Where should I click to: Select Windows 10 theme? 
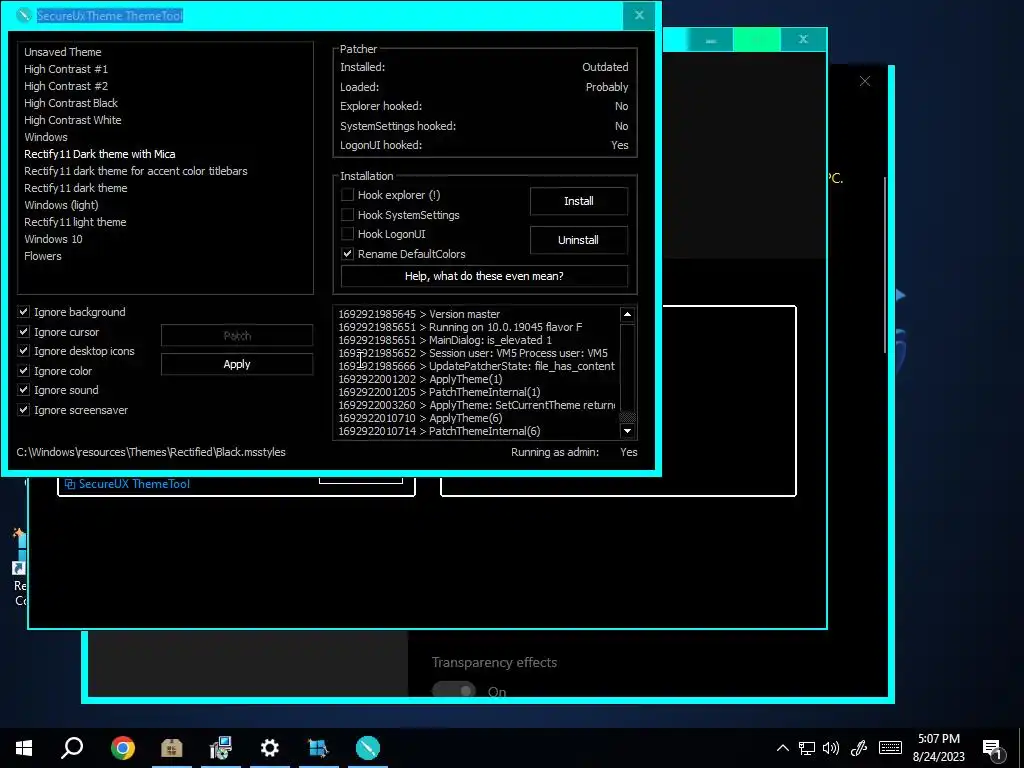click(54, 239)
